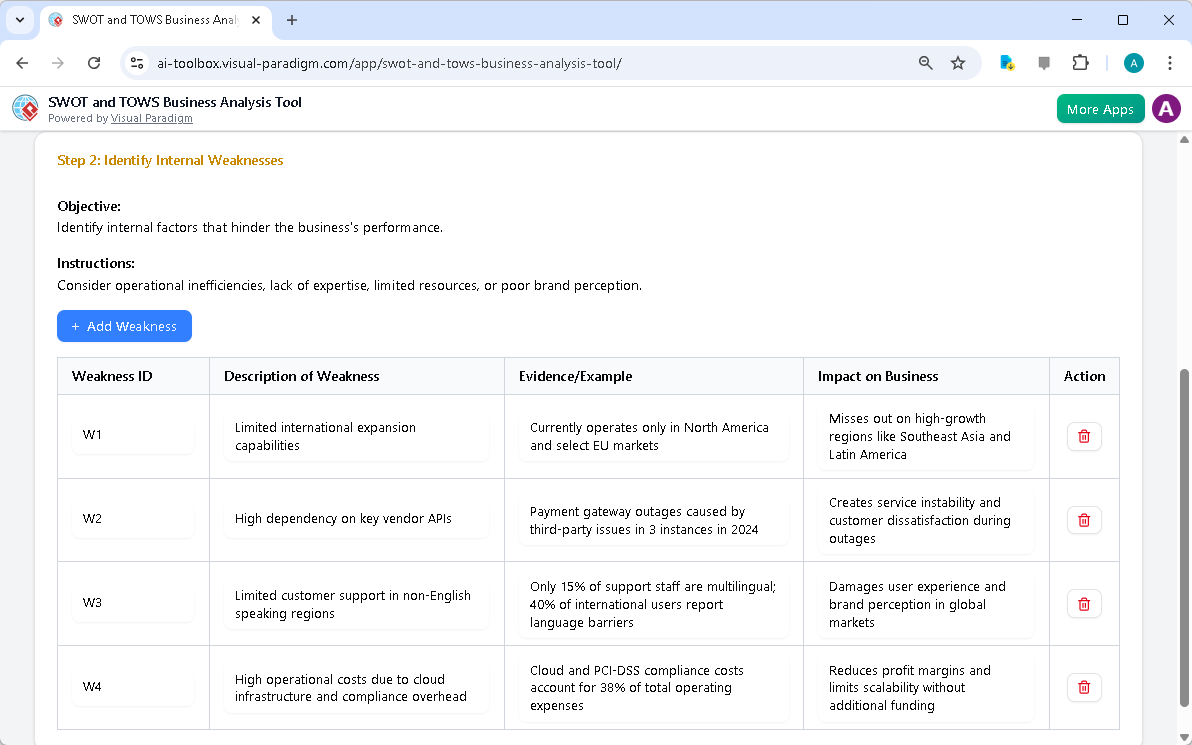Screen dimensions: 1192x745
Task: Open the browser extensions icon
Action: 1080,62
